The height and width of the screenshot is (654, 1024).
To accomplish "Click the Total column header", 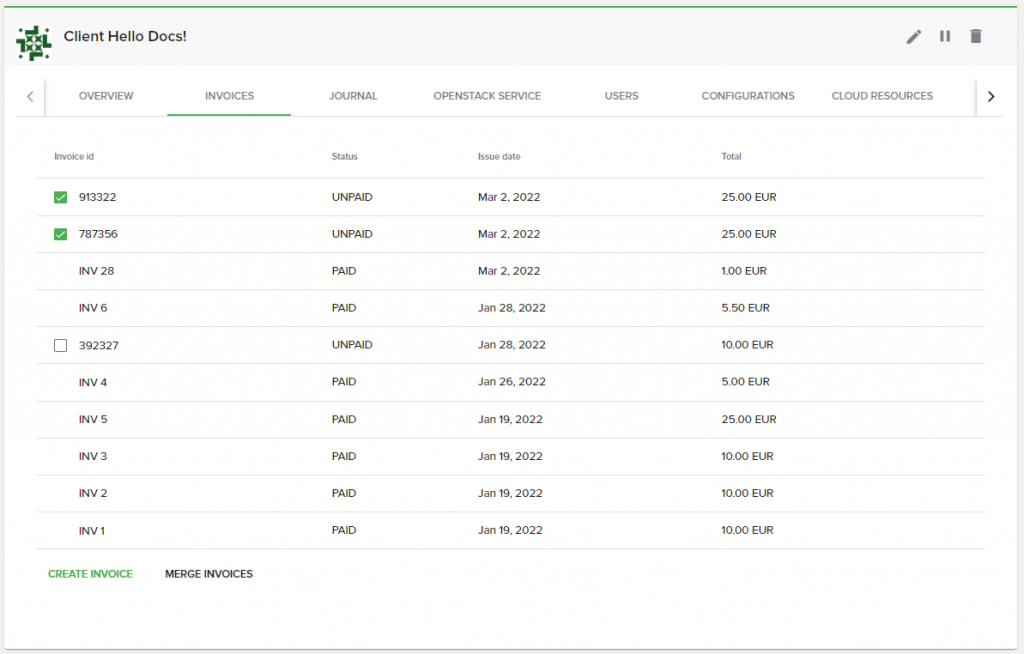I will click(731, 157).
